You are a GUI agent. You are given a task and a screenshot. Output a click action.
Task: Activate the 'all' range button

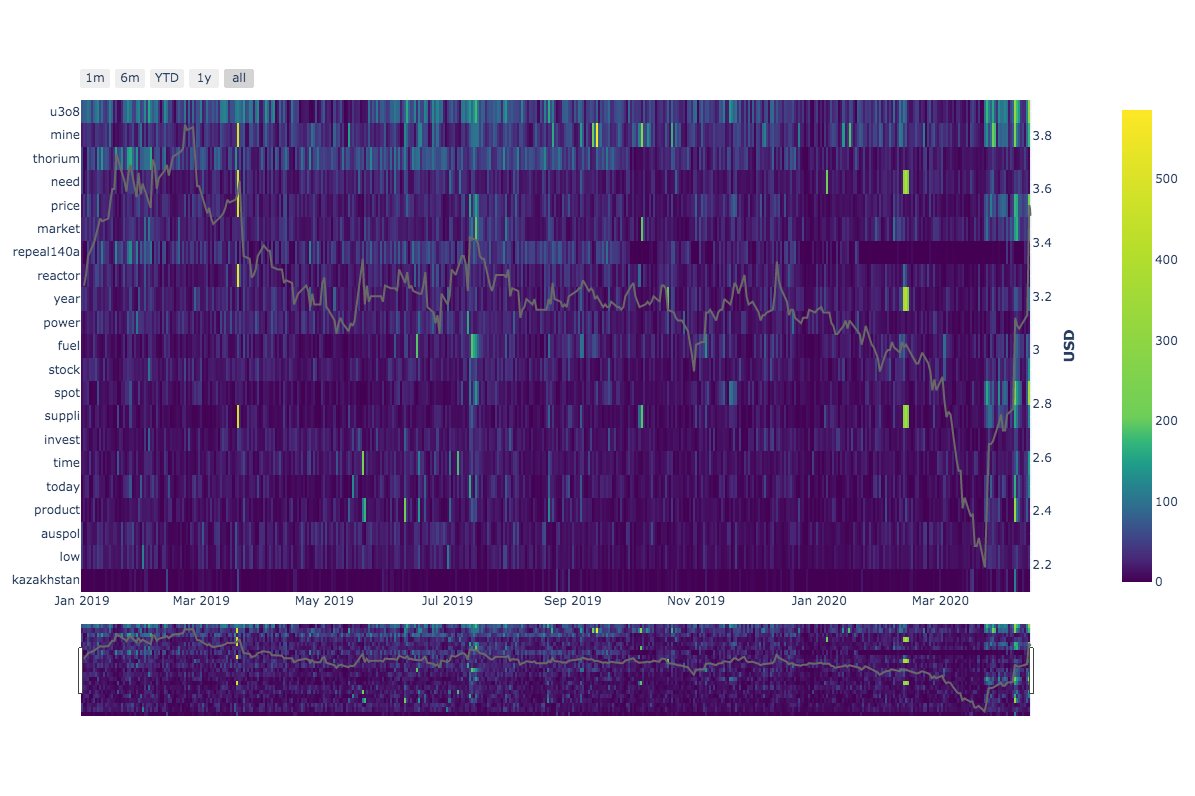point(239,78)
